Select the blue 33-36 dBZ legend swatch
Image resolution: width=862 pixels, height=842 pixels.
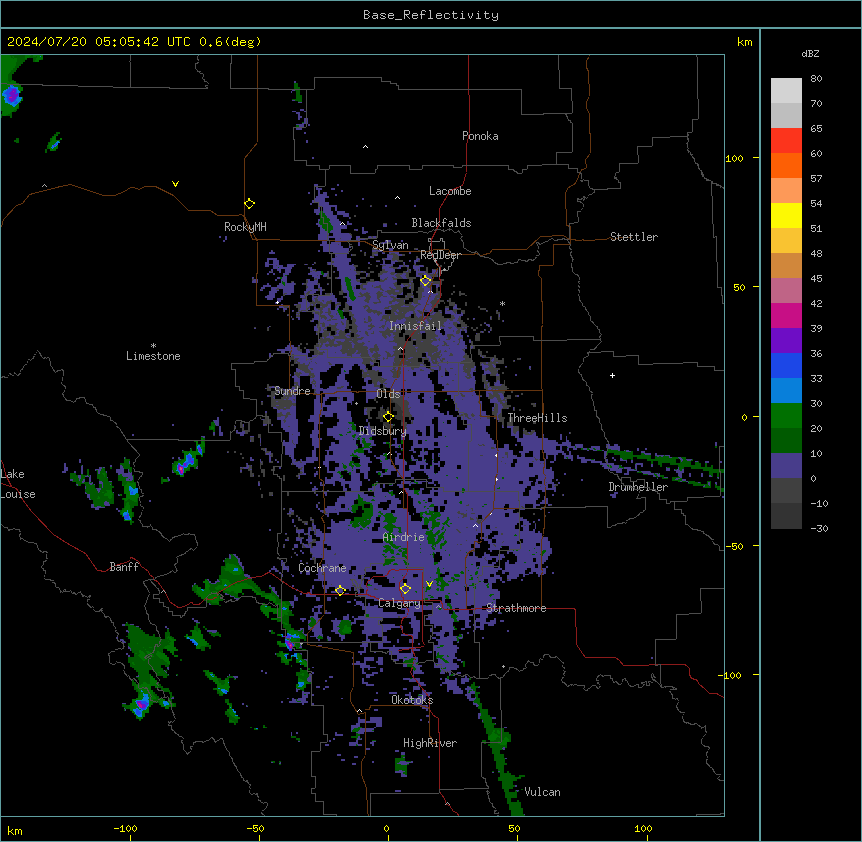click(786, 365)
